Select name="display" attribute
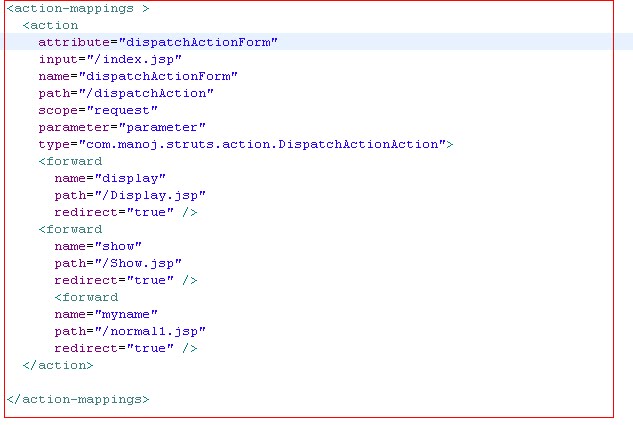633x425 pixels. click(x=110, y=178)
